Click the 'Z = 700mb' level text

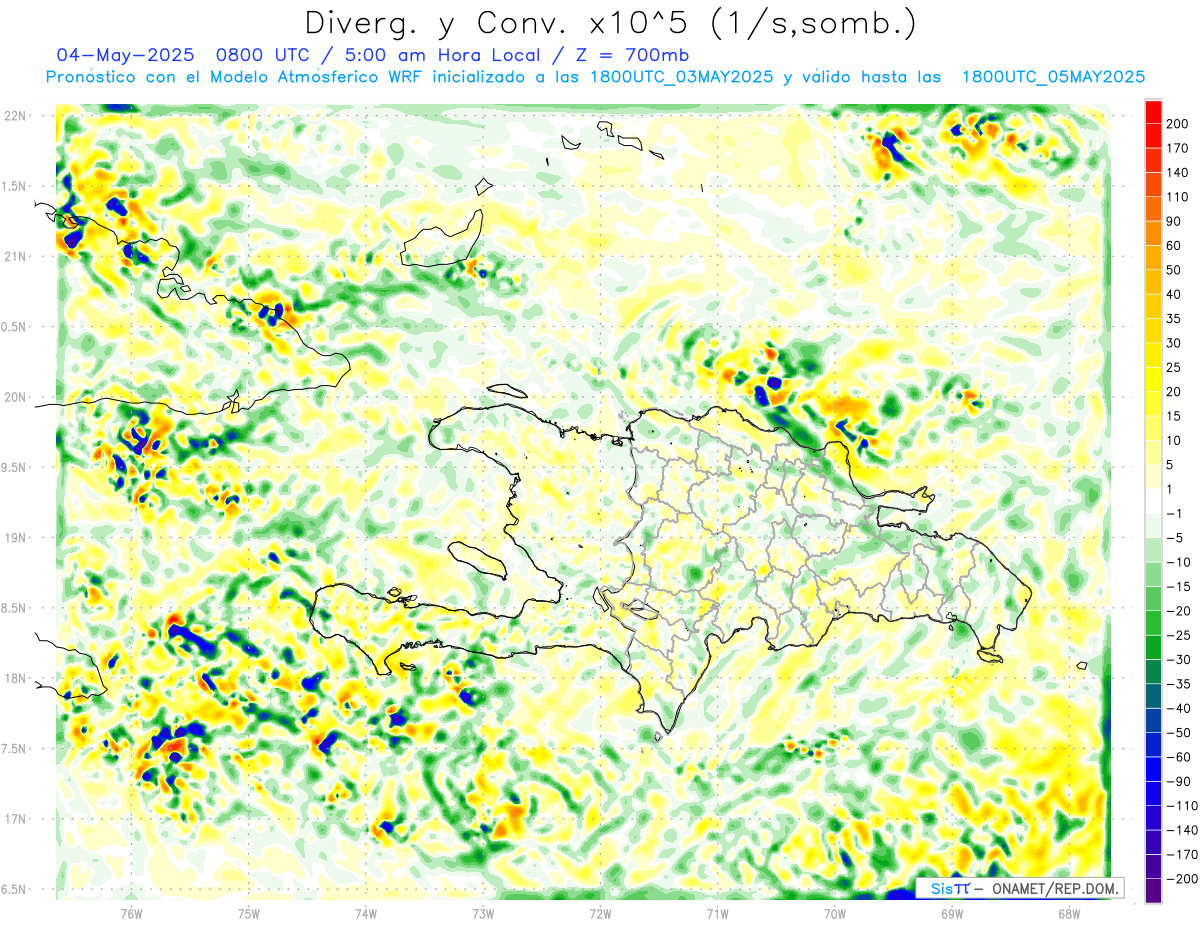(630, 54)
